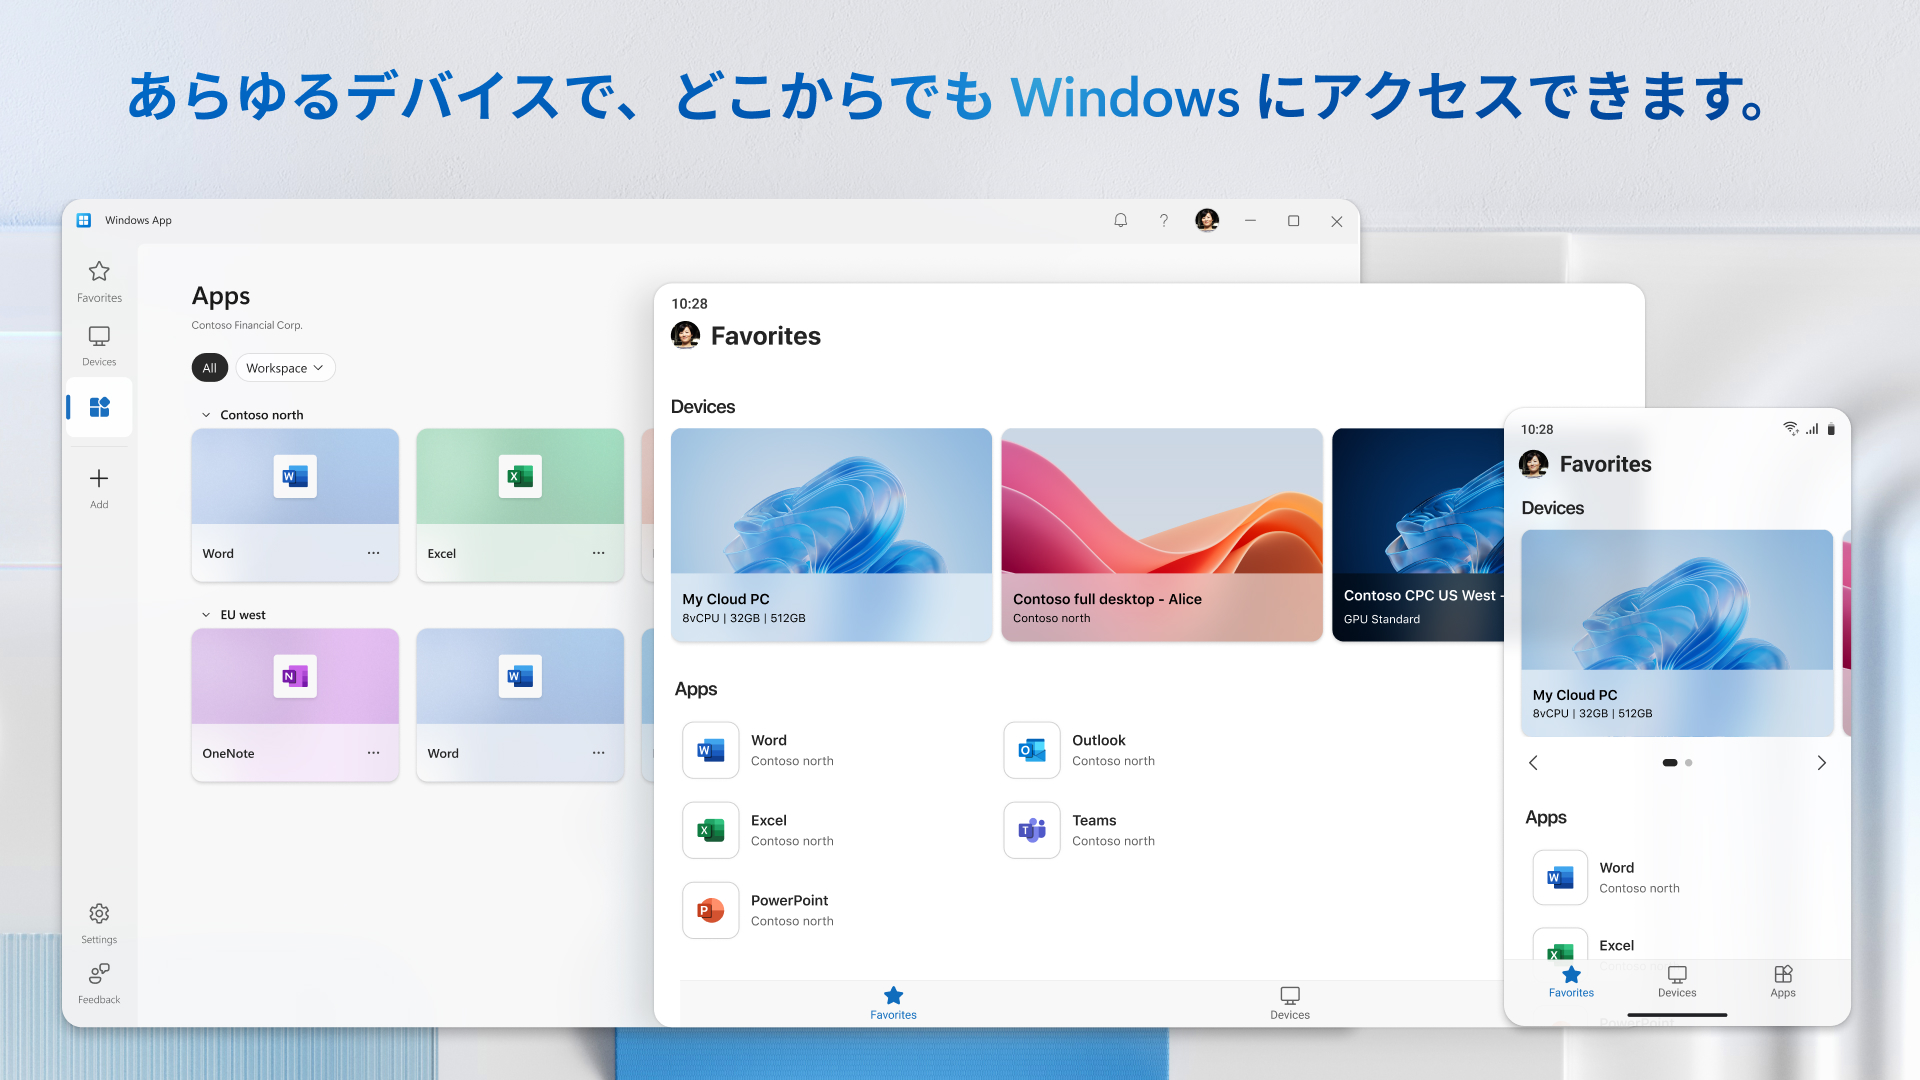Switch to Apps tab in phone bottom bar
The image size is (1920, 1080).
[1783, 982]
